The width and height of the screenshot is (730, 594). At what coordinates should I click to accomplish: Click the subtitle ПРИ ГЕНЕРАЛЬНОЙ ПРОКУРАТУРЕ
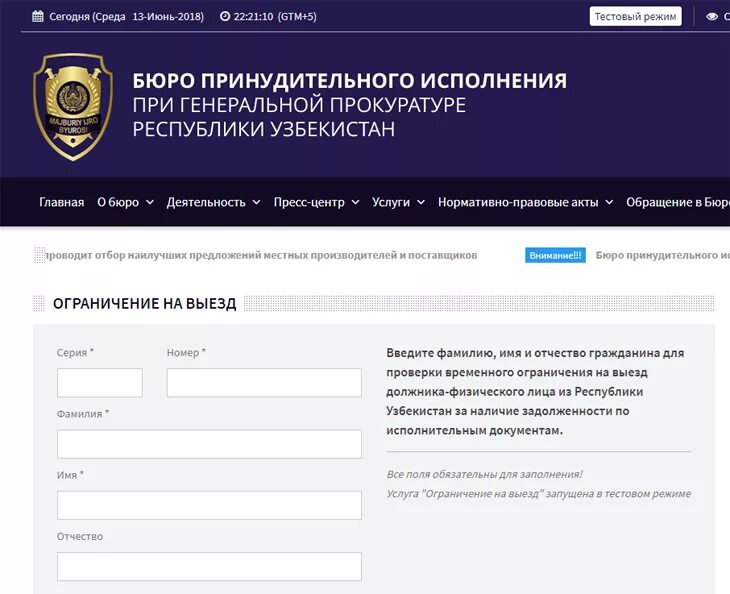pyautogui.click(x=299, y=105)
